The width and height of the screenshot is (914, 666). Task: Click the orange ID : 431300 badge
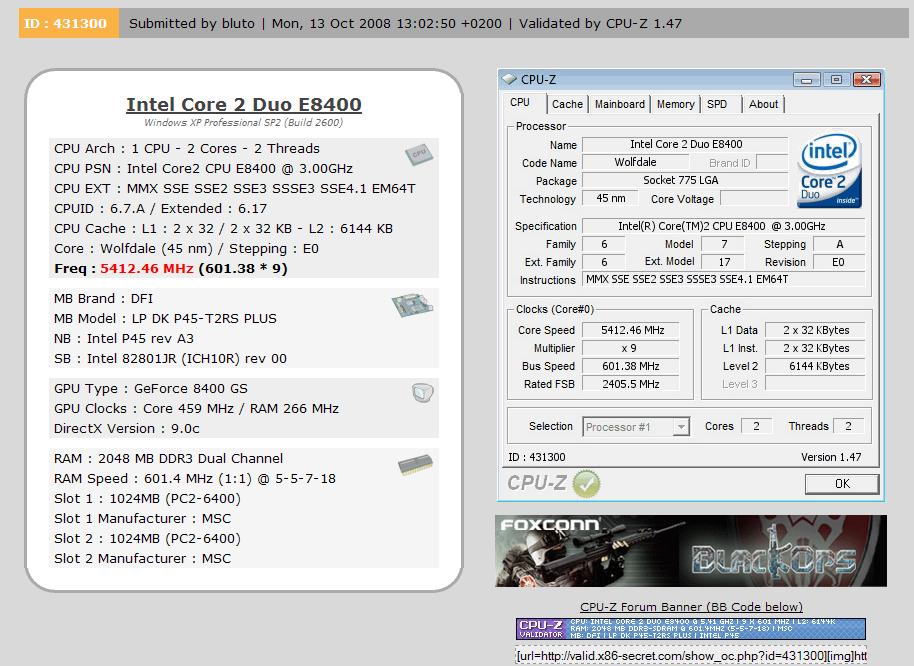[69, 23]
